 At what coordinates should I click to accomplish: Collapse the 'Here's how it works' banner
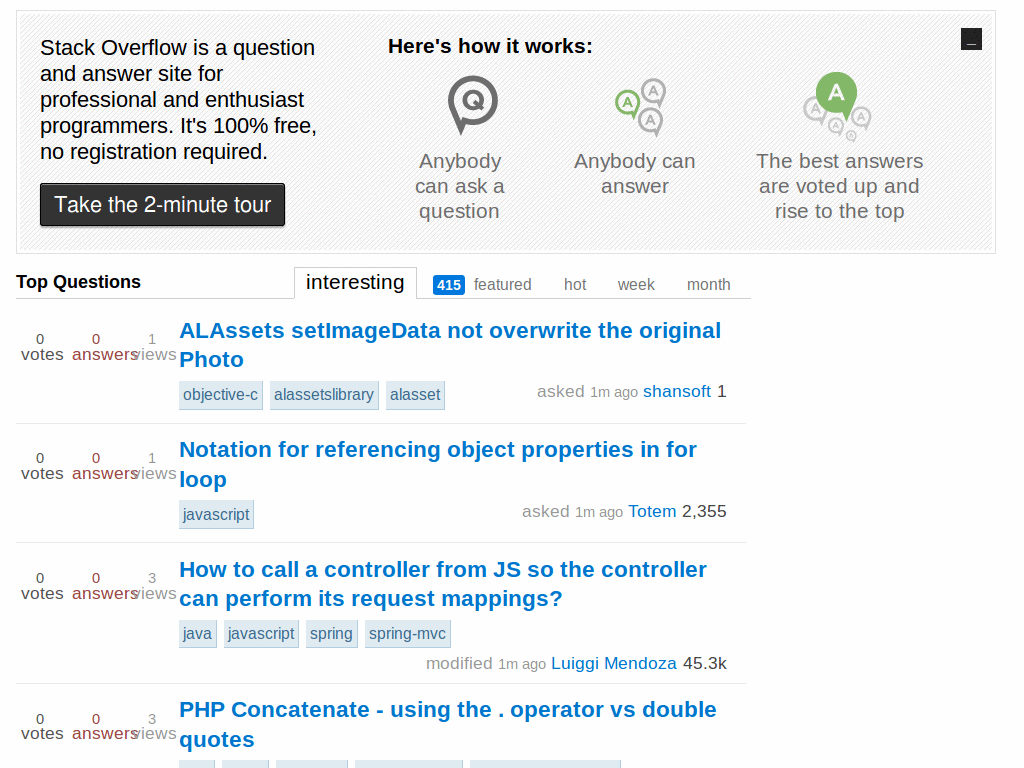click(x=971, y=38)
